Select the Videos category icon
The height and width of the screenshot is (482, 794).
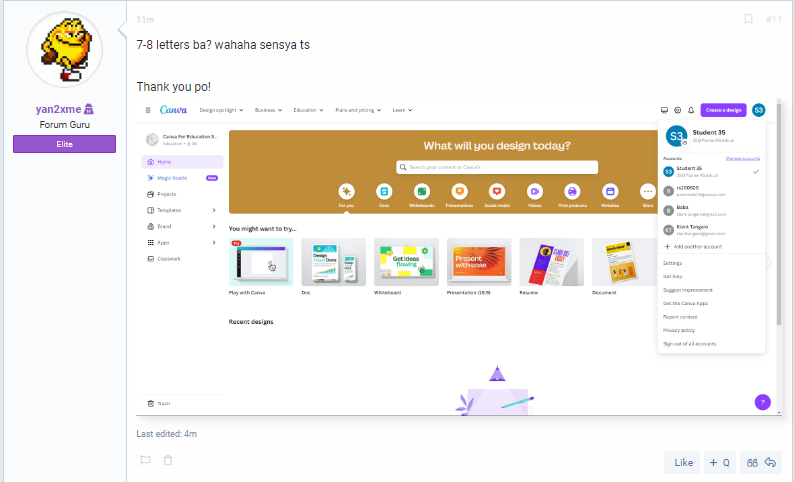coord(535,191)
